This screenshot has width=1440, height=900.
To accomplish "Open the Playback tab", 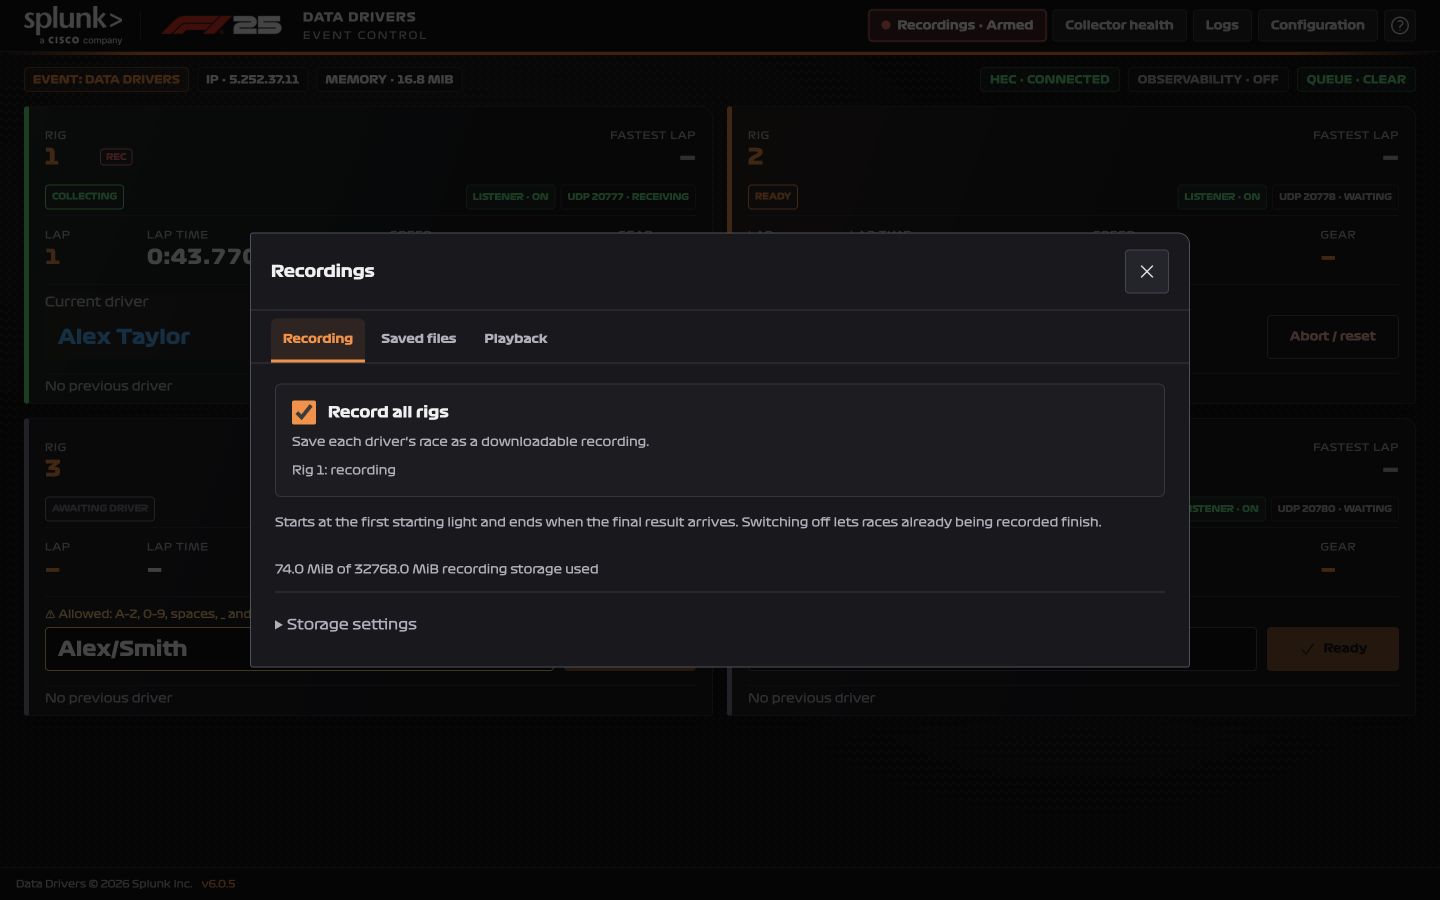I will click(516, 339).
